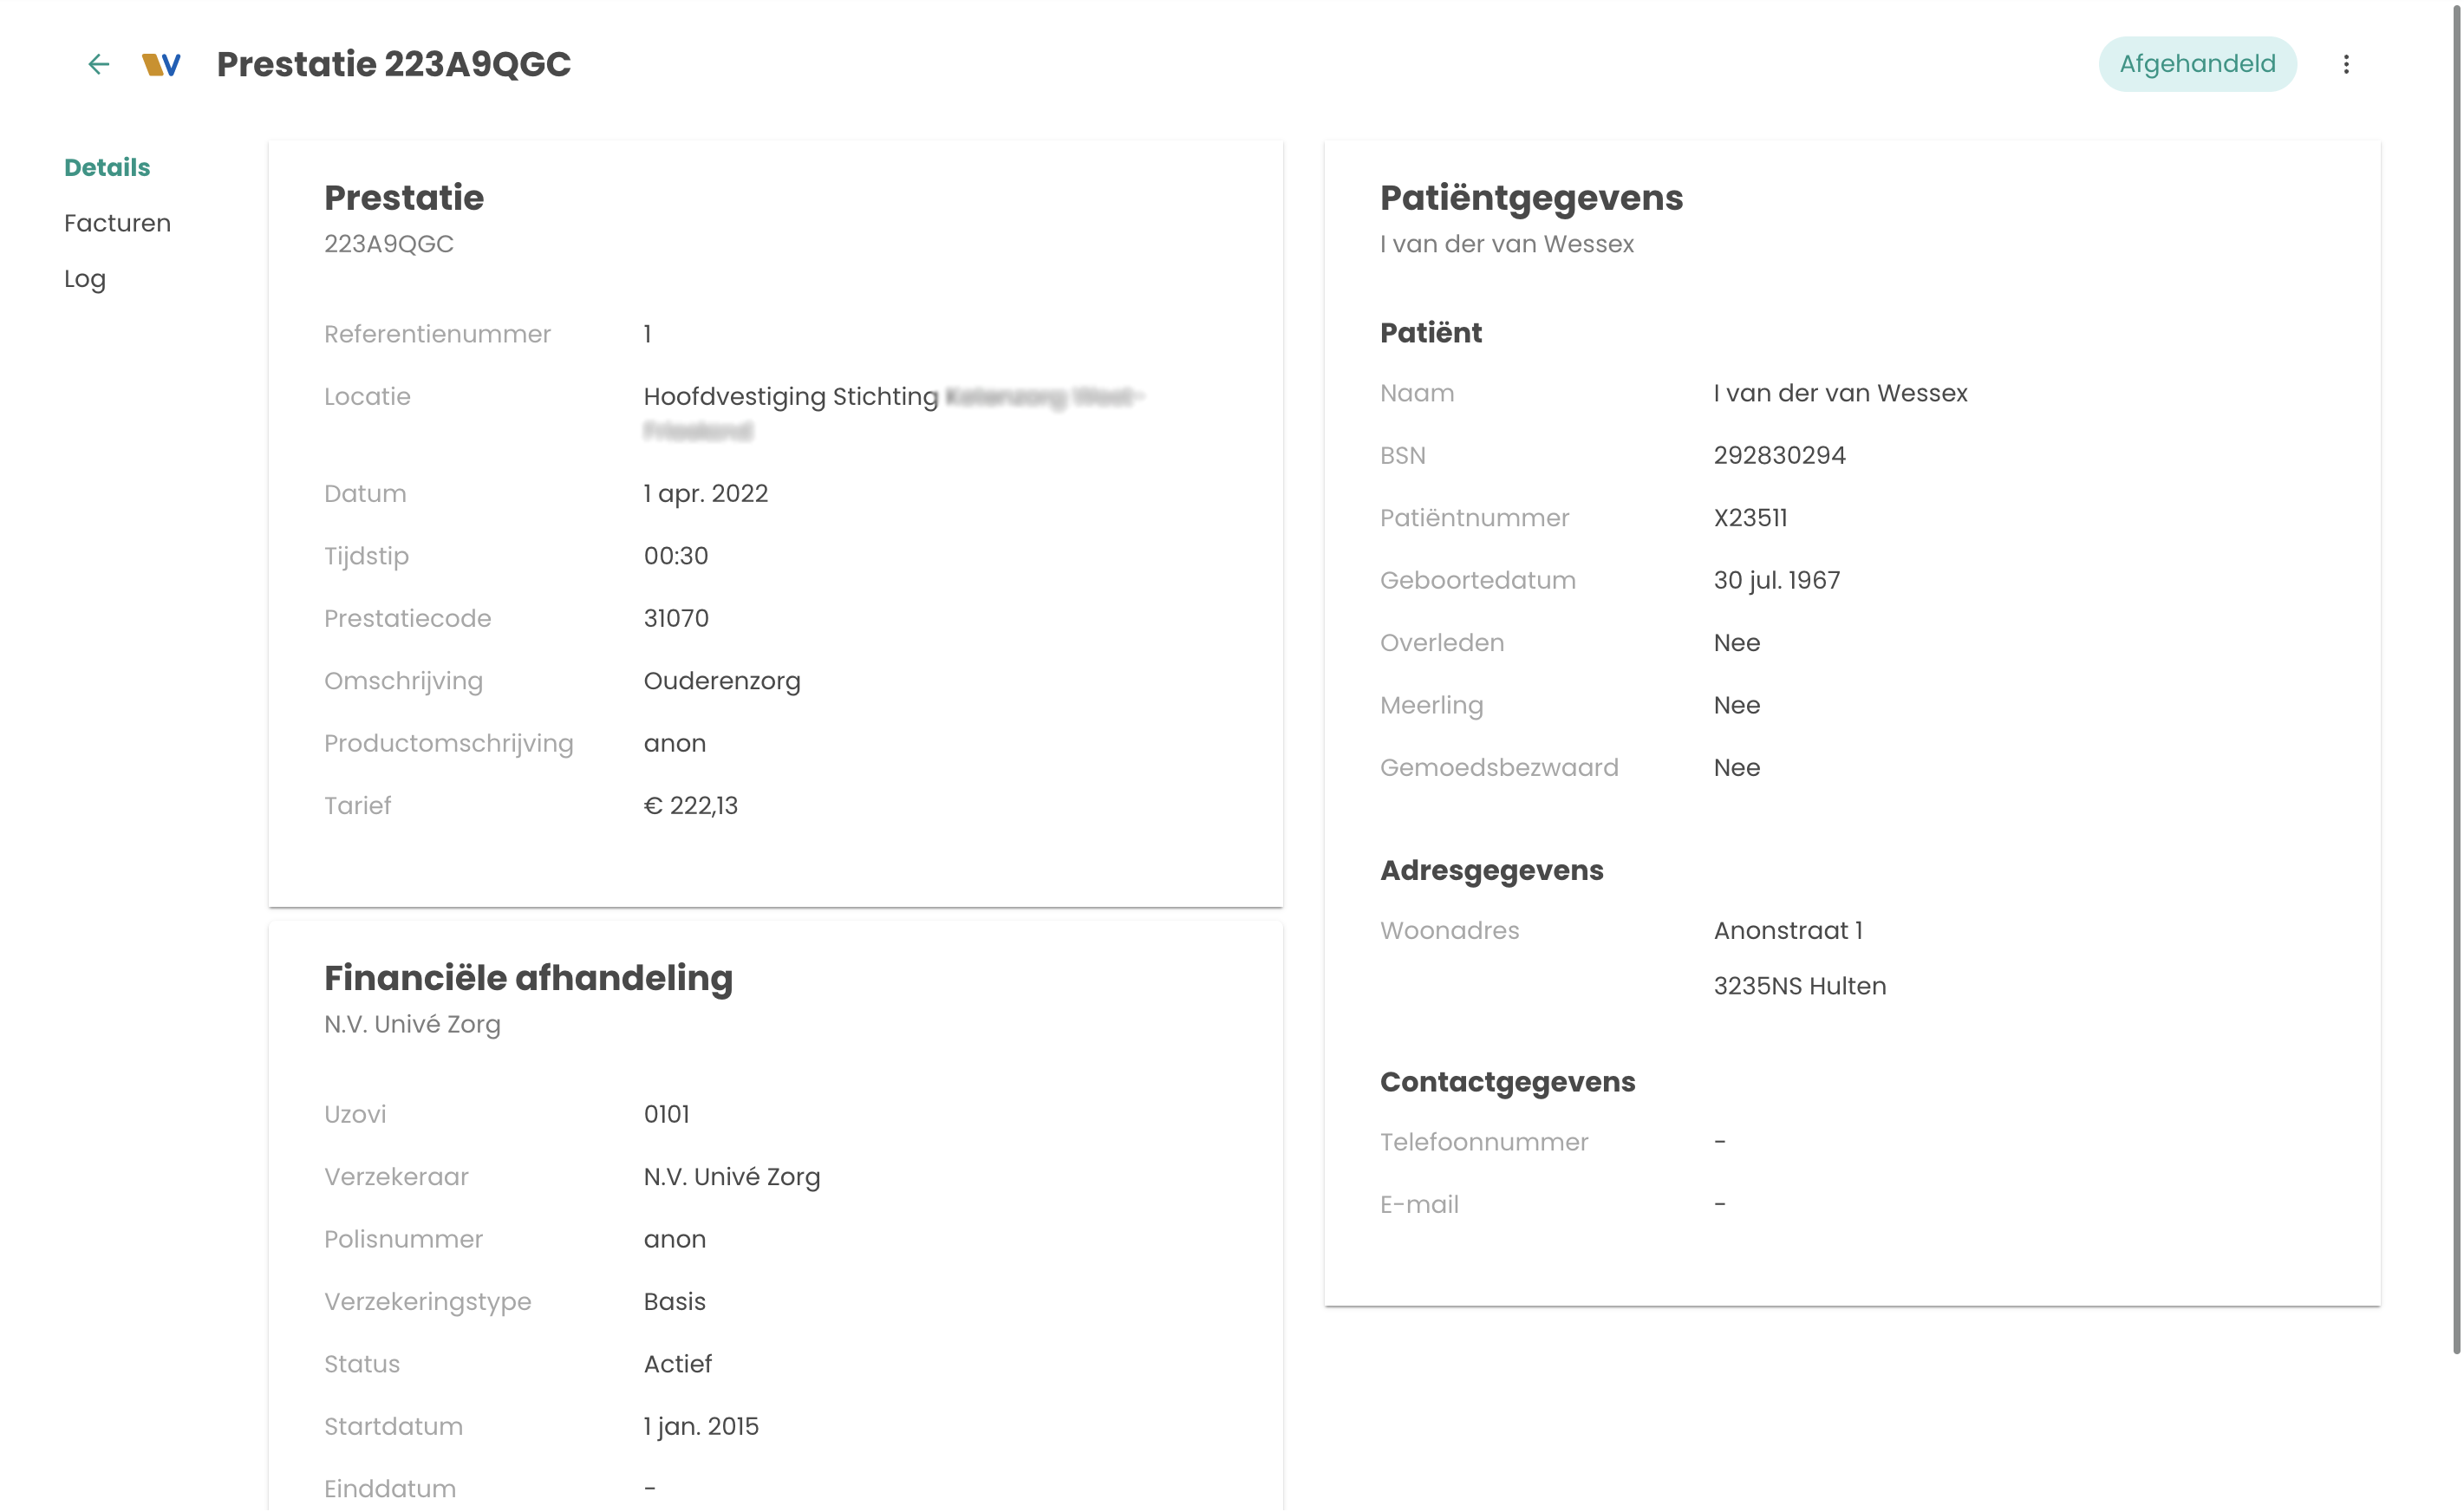Click the Patiëntnummer value X23511
The image size is (2464, 1512).
pos(1750,518)
